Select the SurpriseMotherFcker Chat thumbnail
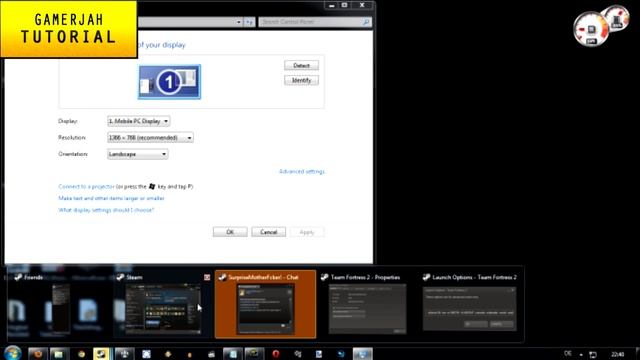The width and height of the screenshot is (640, 360). 265,304
